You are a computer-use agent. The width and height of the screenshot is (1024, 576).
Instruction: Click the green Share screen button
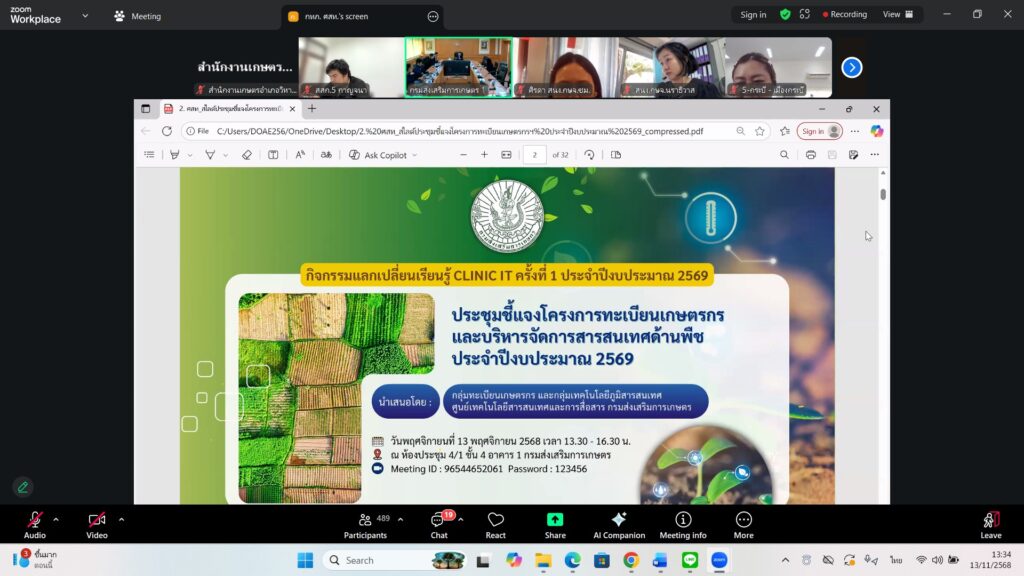click(555, 524)
